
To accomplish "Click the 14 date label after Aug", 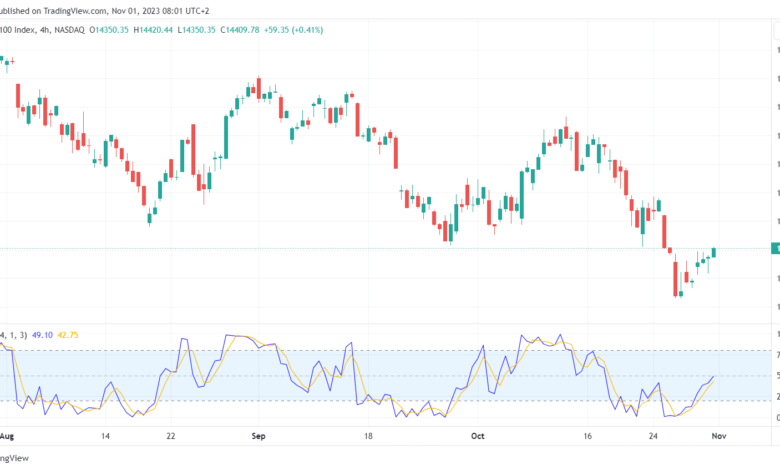I will click(105, 436).
